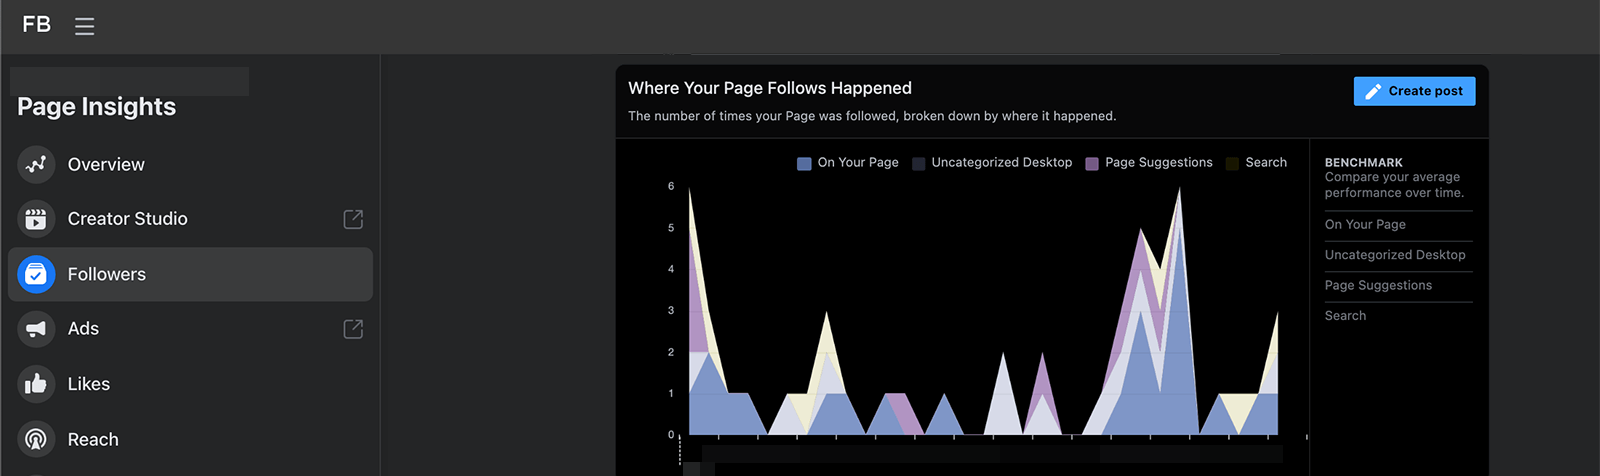
Task: Open Creator Studio external link icon
Action: click(353, 219)
